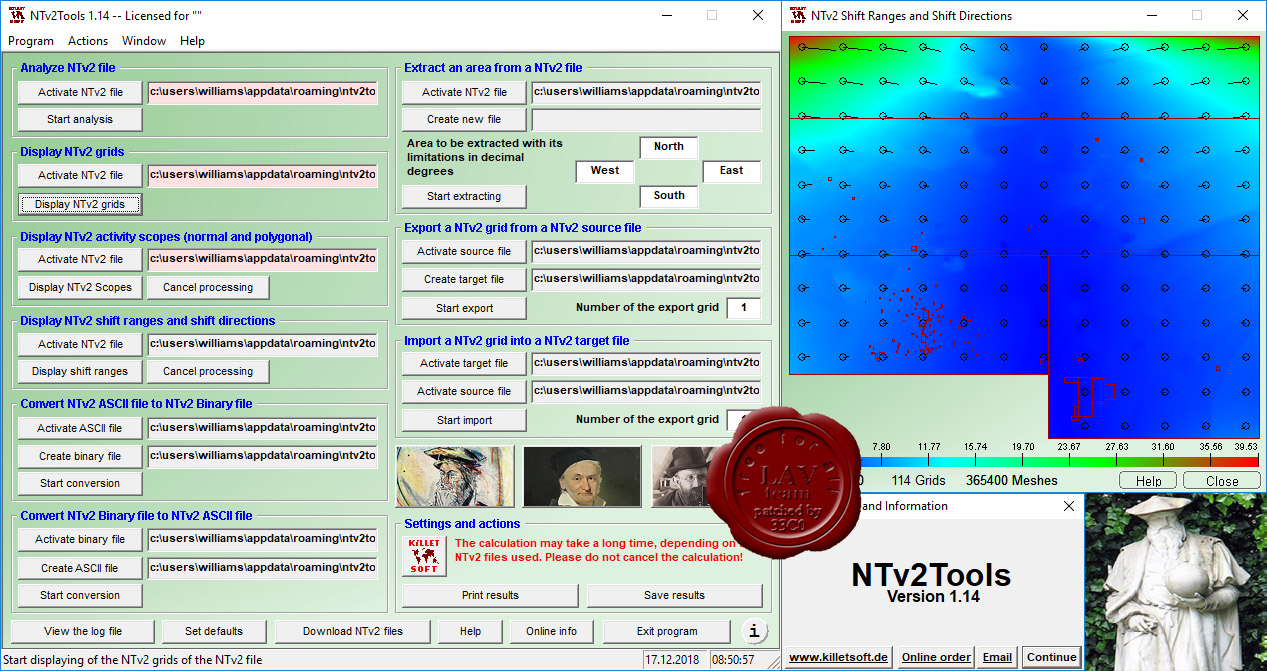
Task: Open the www.killetsoft.de link
Action: (838, 657)
